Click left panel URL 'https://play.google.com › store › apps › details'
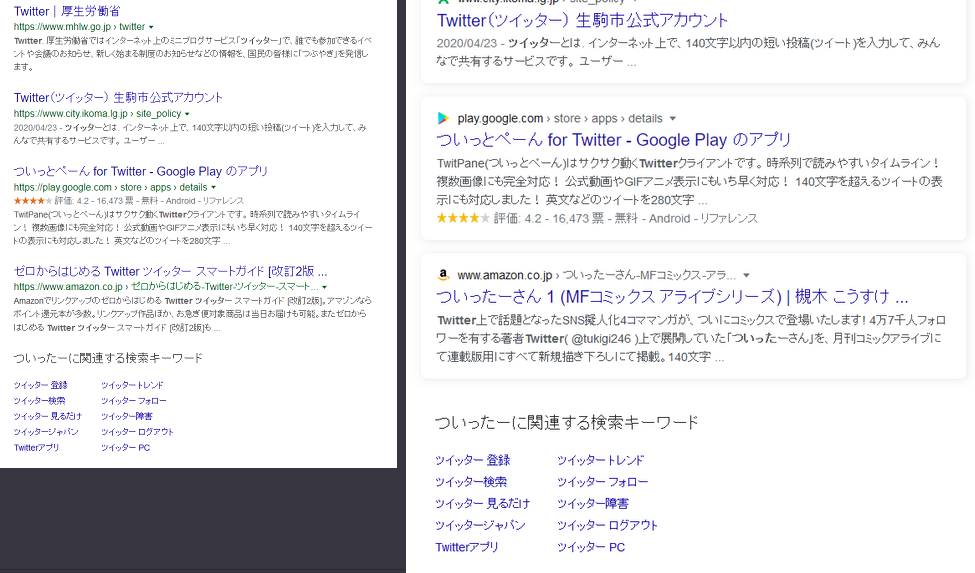The height and width of the screenshot is (573, 975). click(x=110, y=188)
